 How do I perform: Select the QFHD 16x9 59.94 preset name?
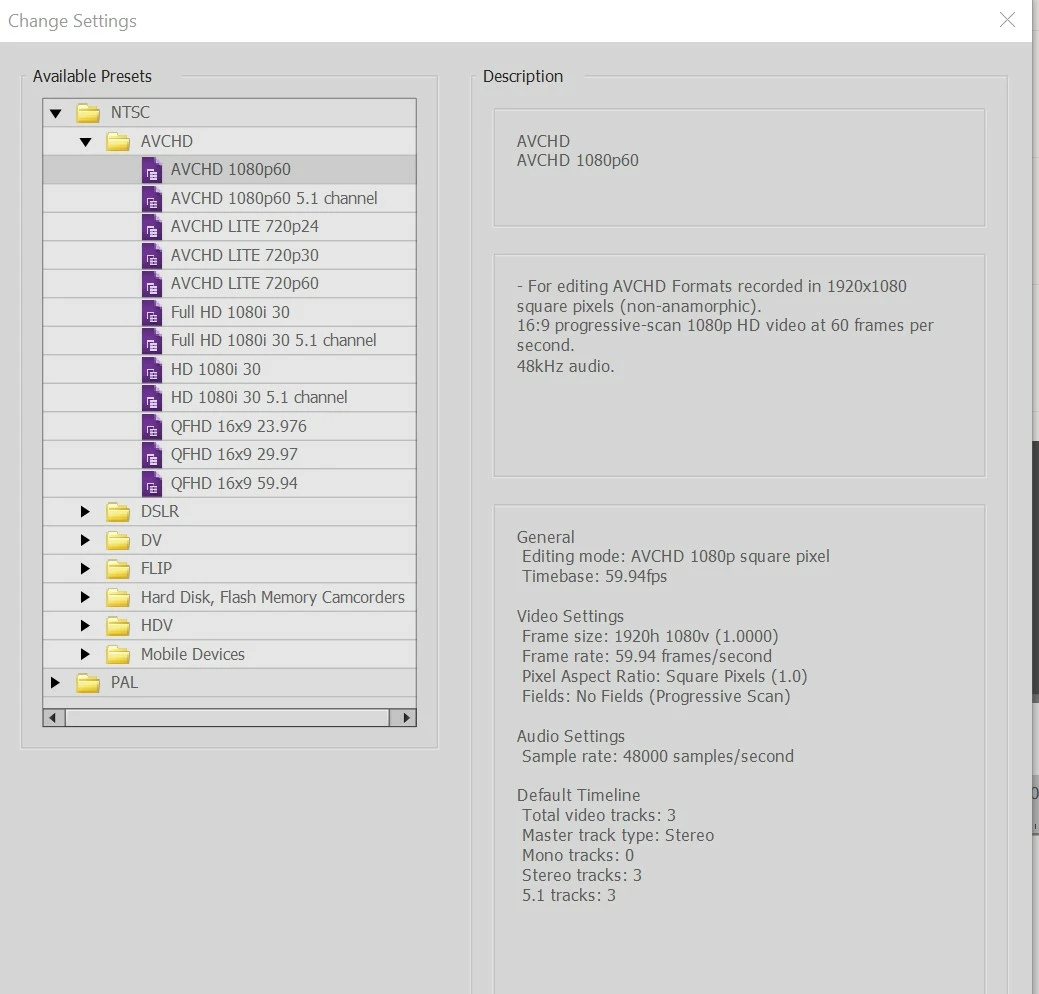tap(234, 483)
